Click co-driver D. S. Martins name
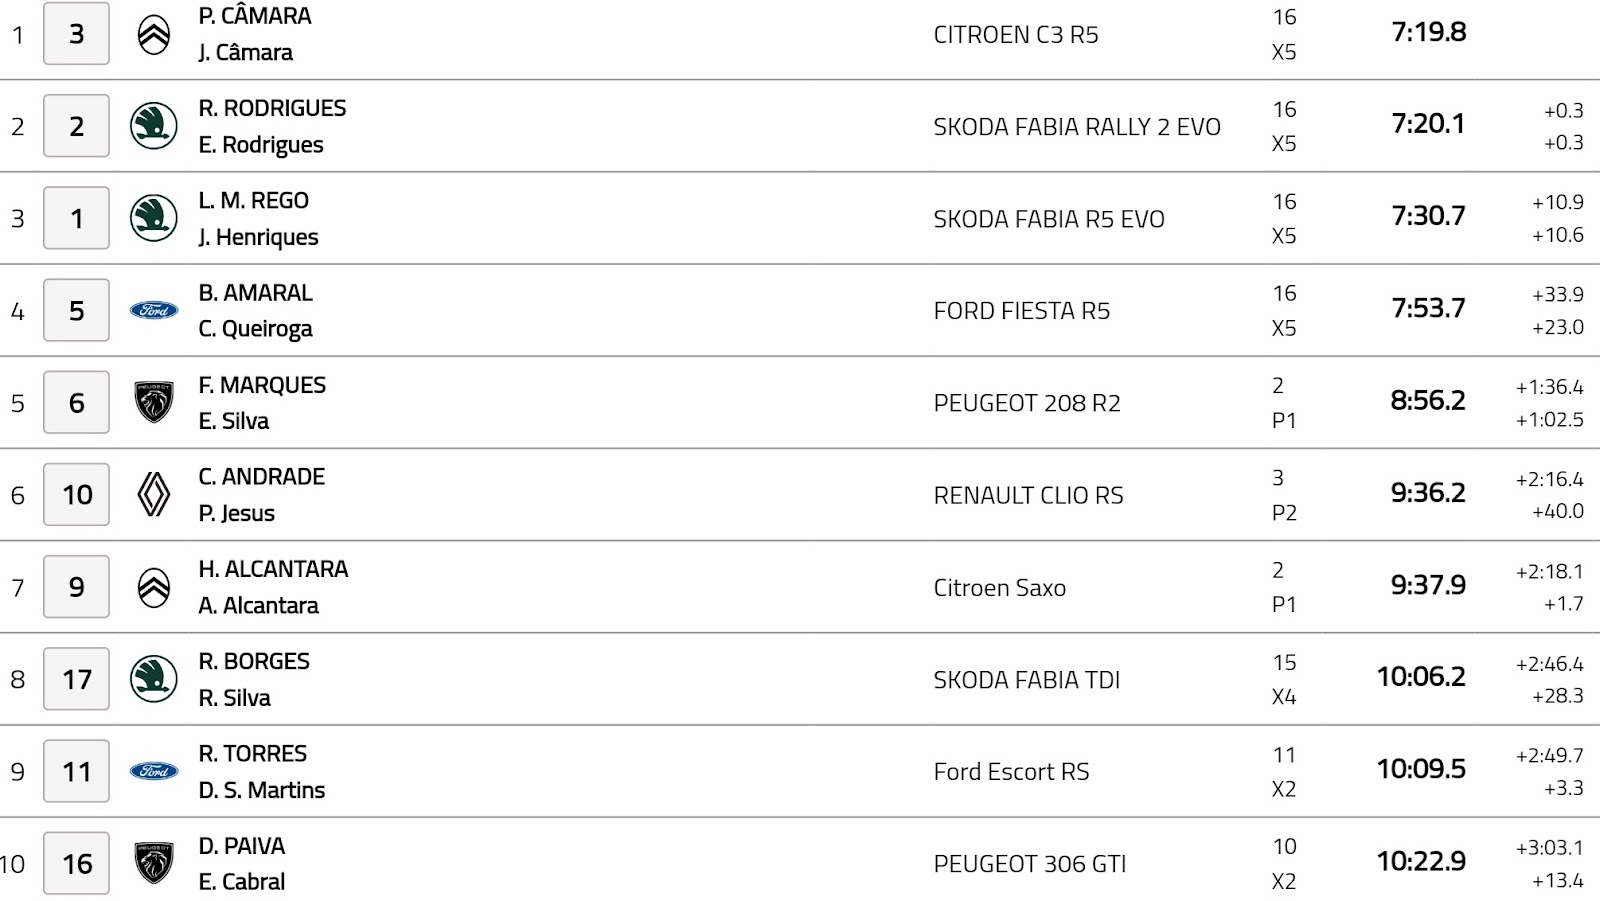Image resolution: width=1600 pixels, height=901 pixels. [x=262, y=790]
